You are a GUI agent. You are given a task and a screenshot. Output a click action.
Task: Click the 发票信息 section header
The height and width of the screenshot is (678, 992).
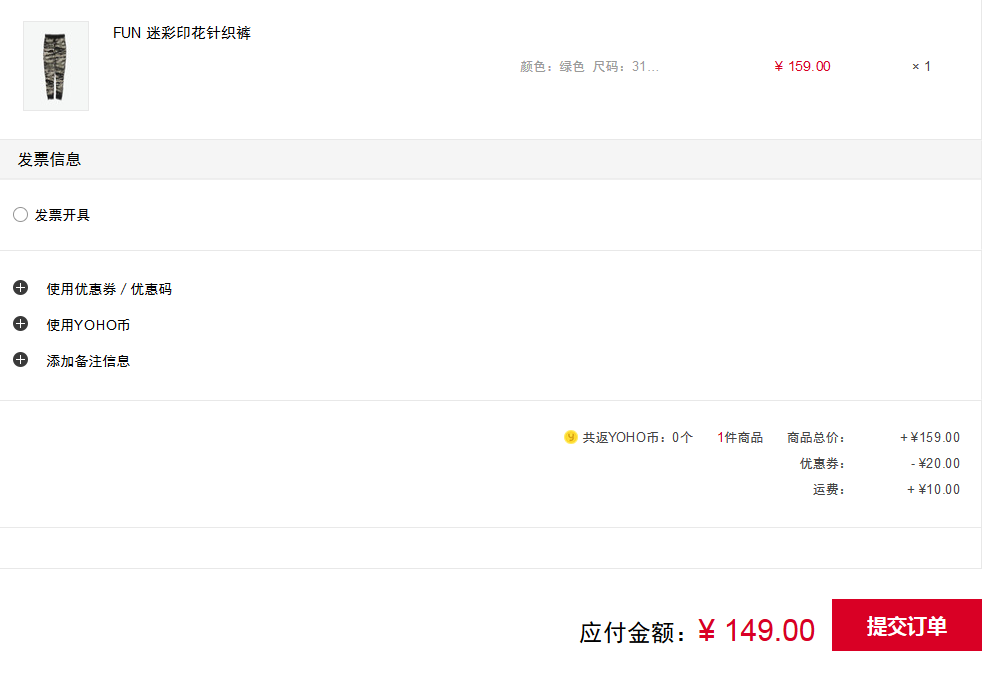coord(49,159)
